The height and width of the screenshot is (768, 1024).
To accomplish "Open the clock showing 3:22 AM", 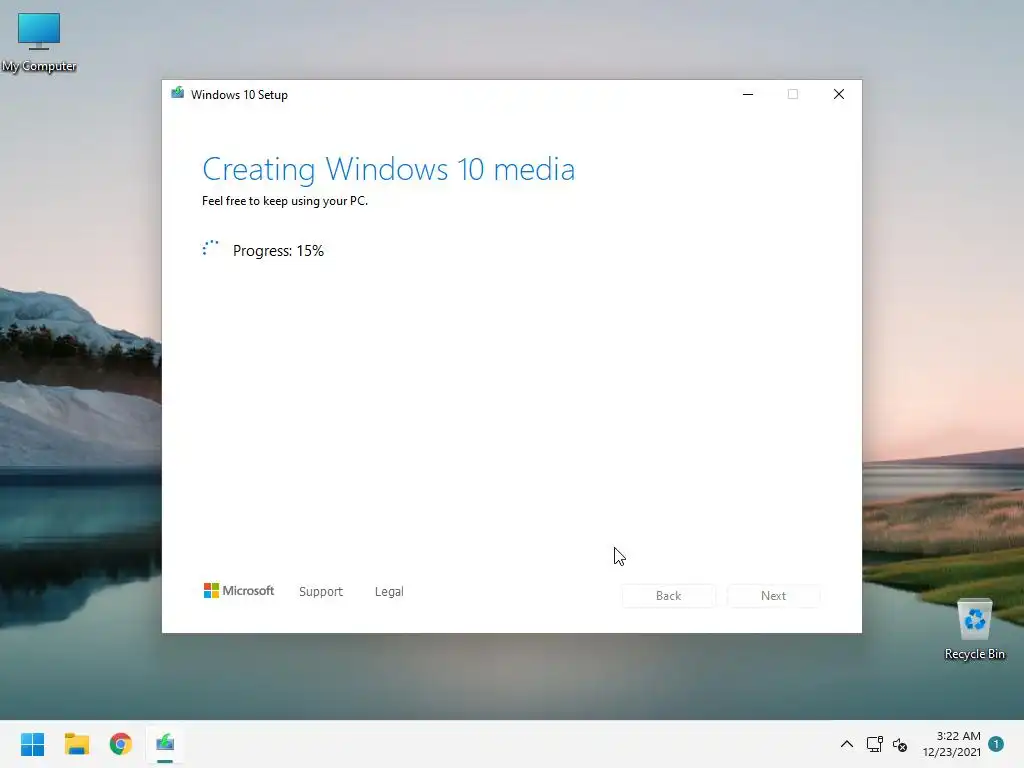I will pyautogui.click(x=952, y=744).
